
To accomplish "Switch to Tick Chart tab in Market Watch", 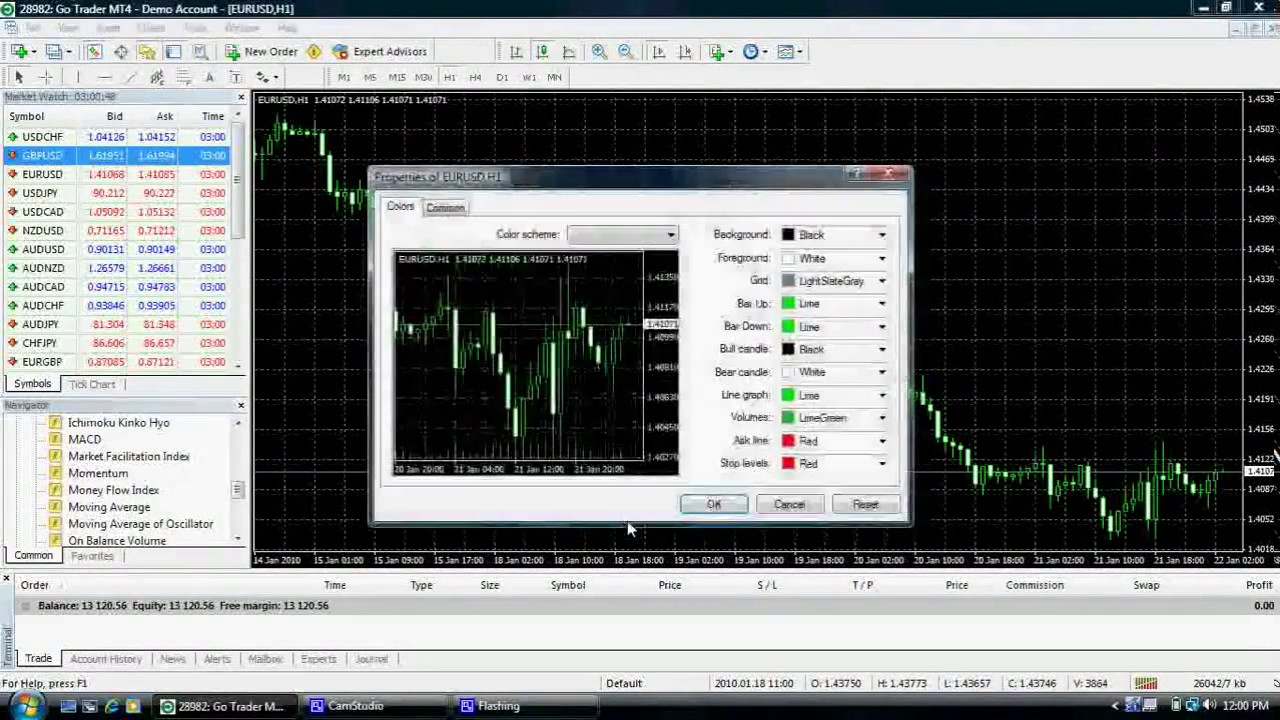I will (92, 384).
